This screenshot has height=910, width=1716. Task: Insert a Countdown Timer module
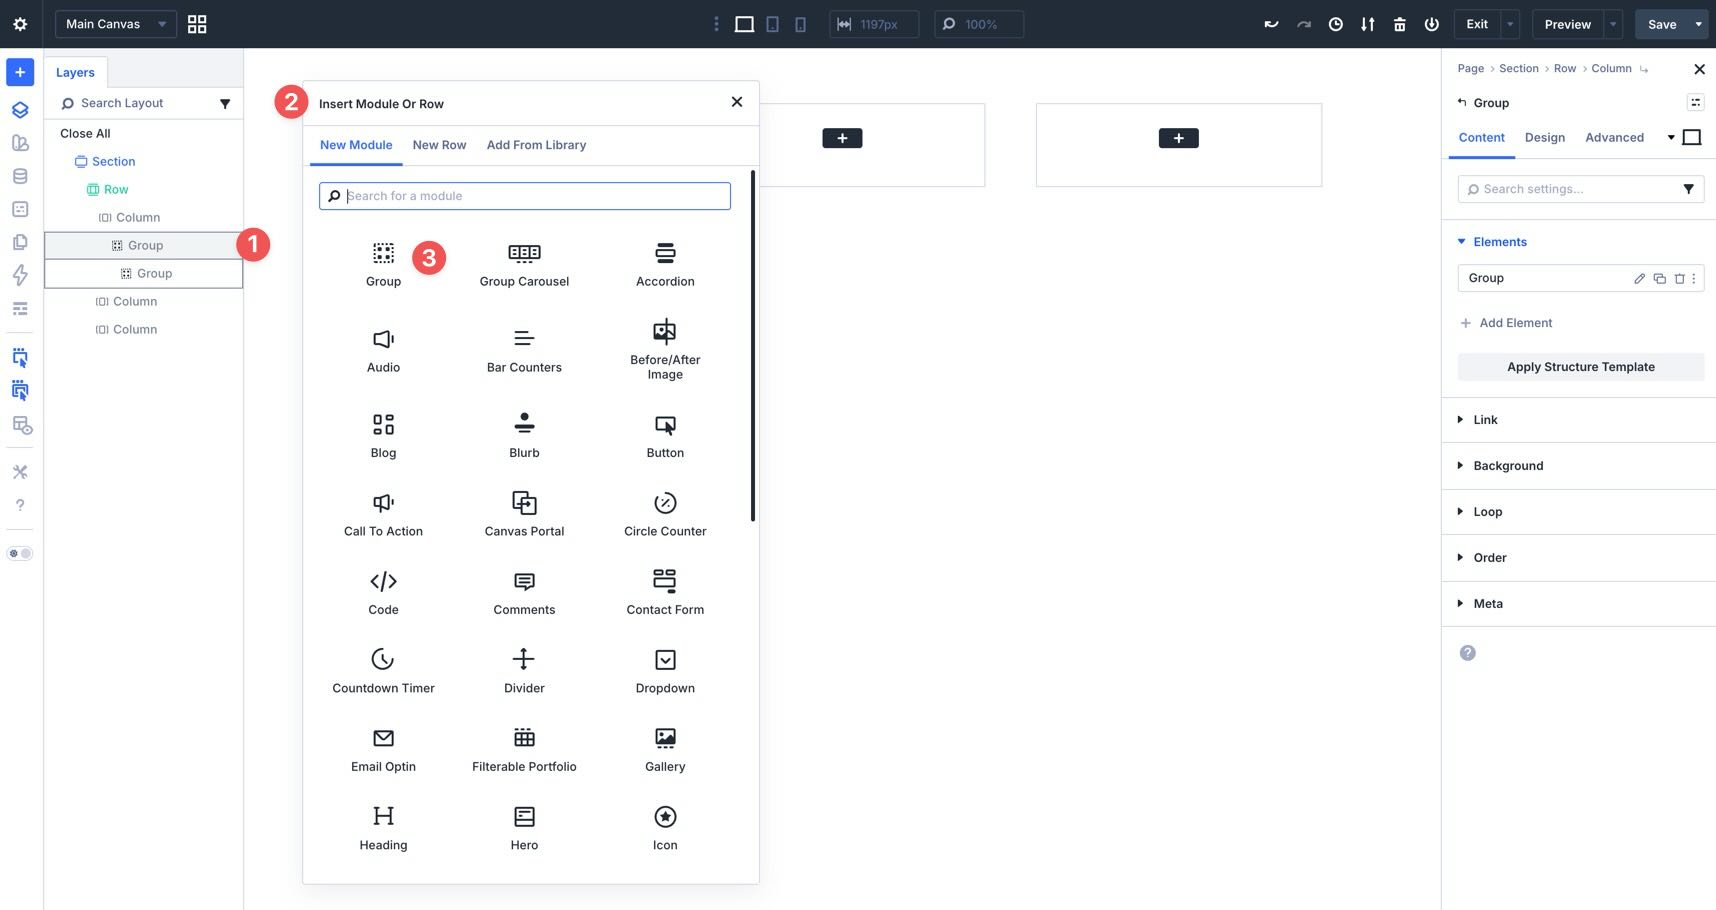pos(382,670)
